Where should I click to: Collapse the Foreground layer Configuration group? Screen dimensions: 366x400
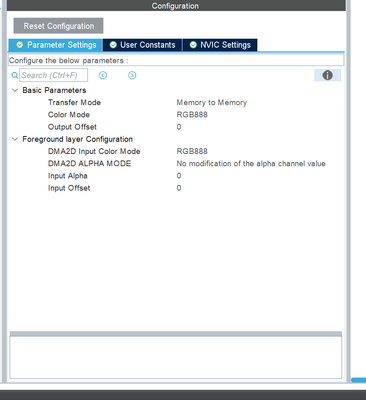pos(15,139)
